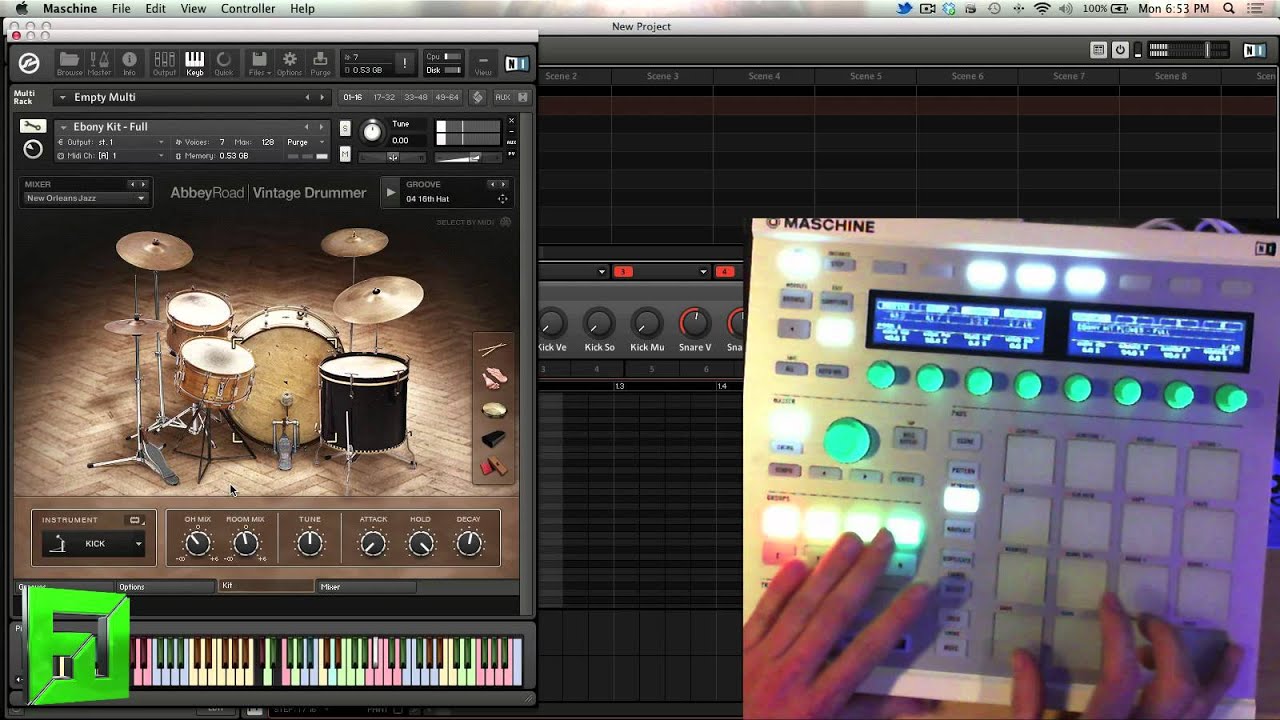Switch to instrument page 49-64
Screen dimensions: 1280x720
tap(447, 97)
